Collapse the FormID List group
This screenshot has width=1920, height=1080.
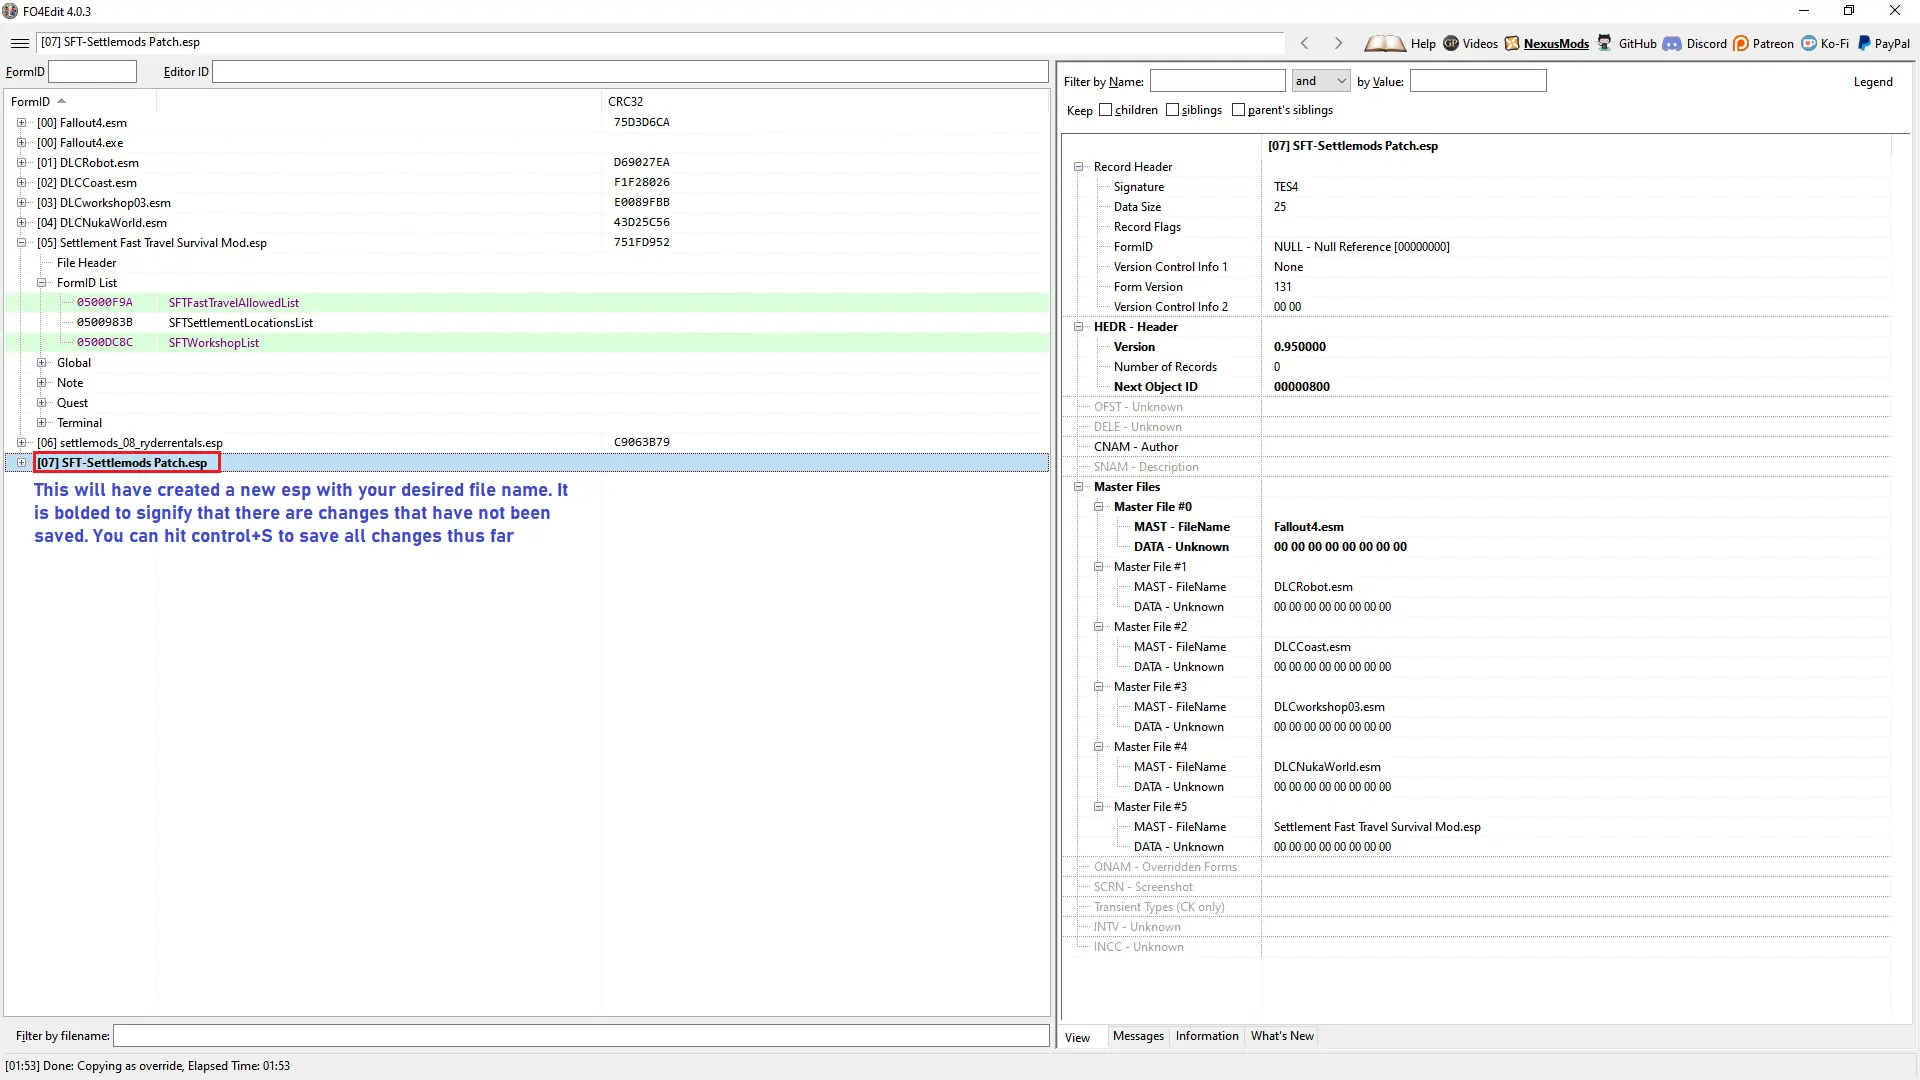tap(41, 283)
